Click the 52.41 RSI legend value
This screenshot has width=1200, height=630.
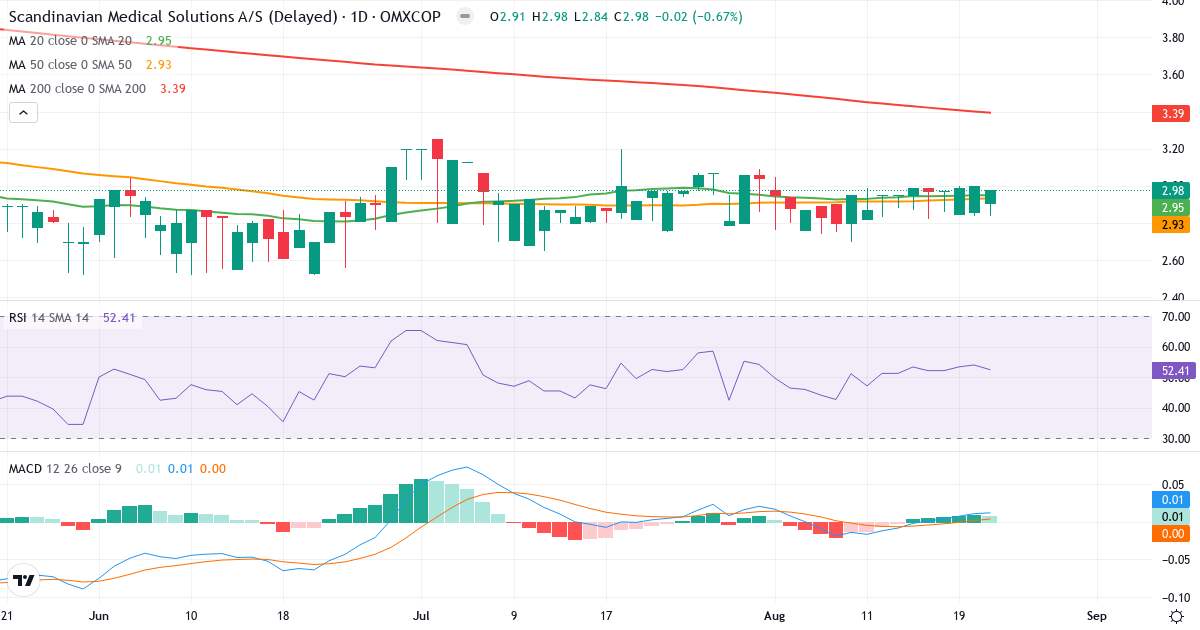tap(119, 318)
